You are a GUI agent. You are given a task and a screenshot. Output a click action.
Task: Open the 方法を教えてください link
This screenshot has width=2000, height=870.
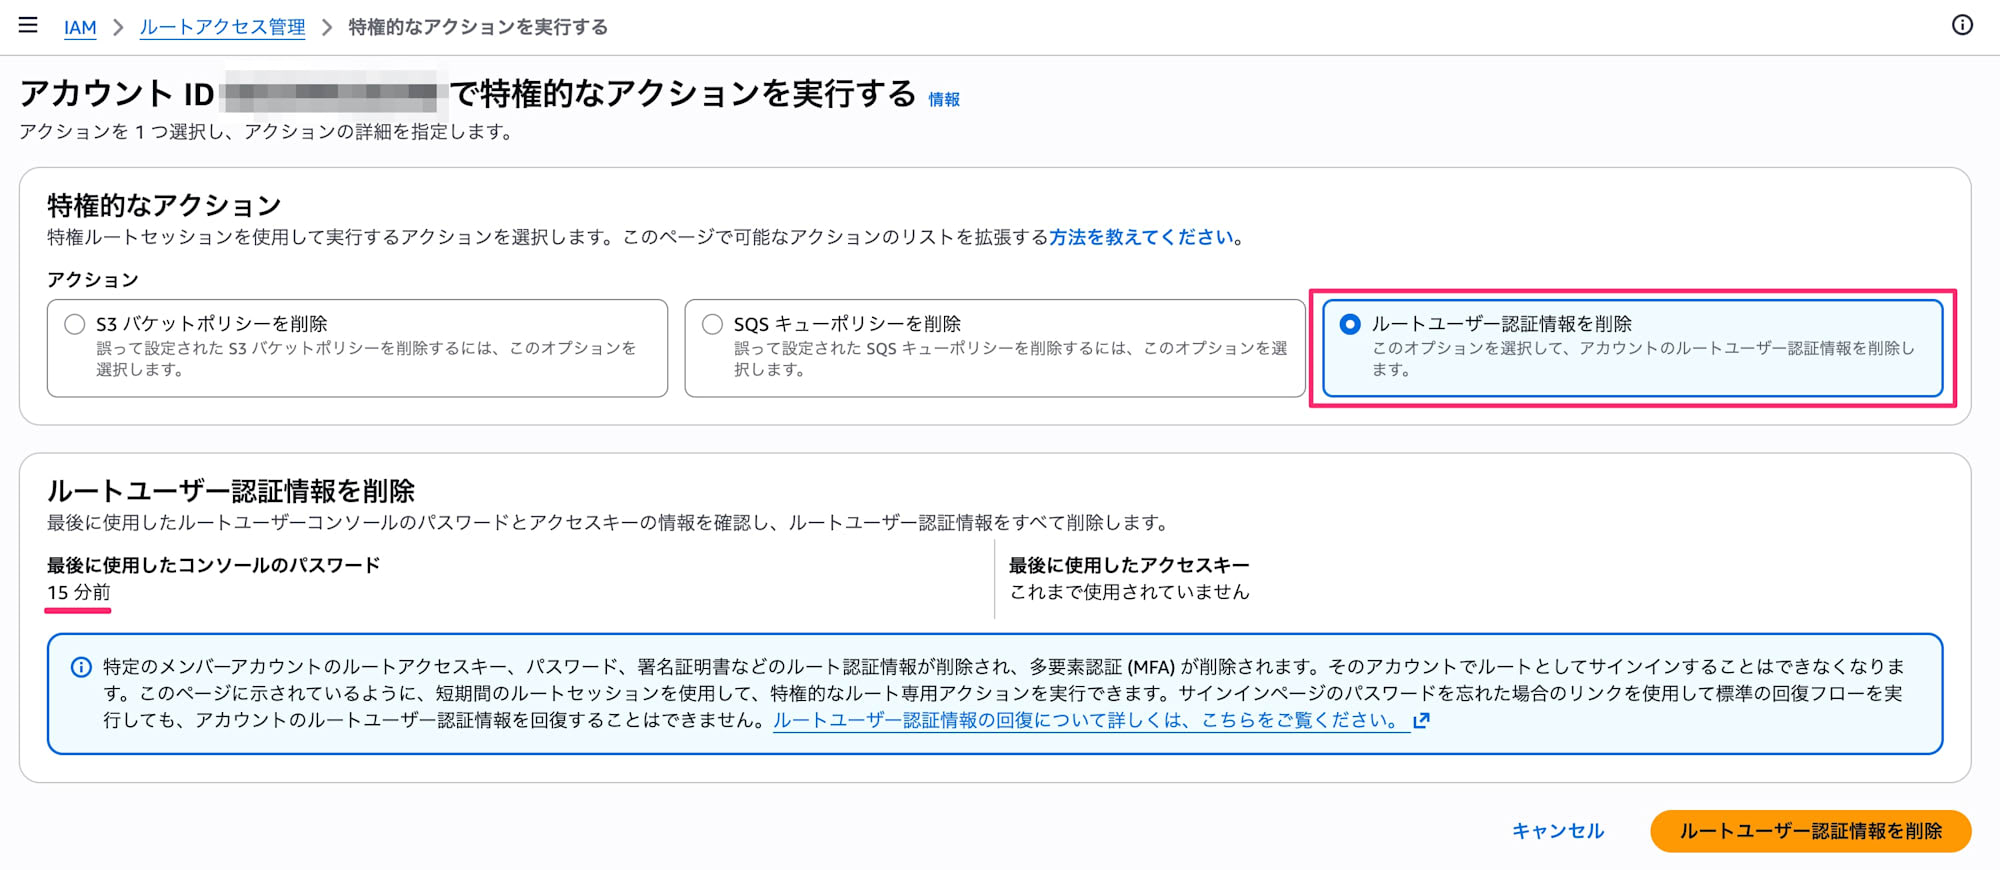pyautogui.click(x=1141, y=237)
